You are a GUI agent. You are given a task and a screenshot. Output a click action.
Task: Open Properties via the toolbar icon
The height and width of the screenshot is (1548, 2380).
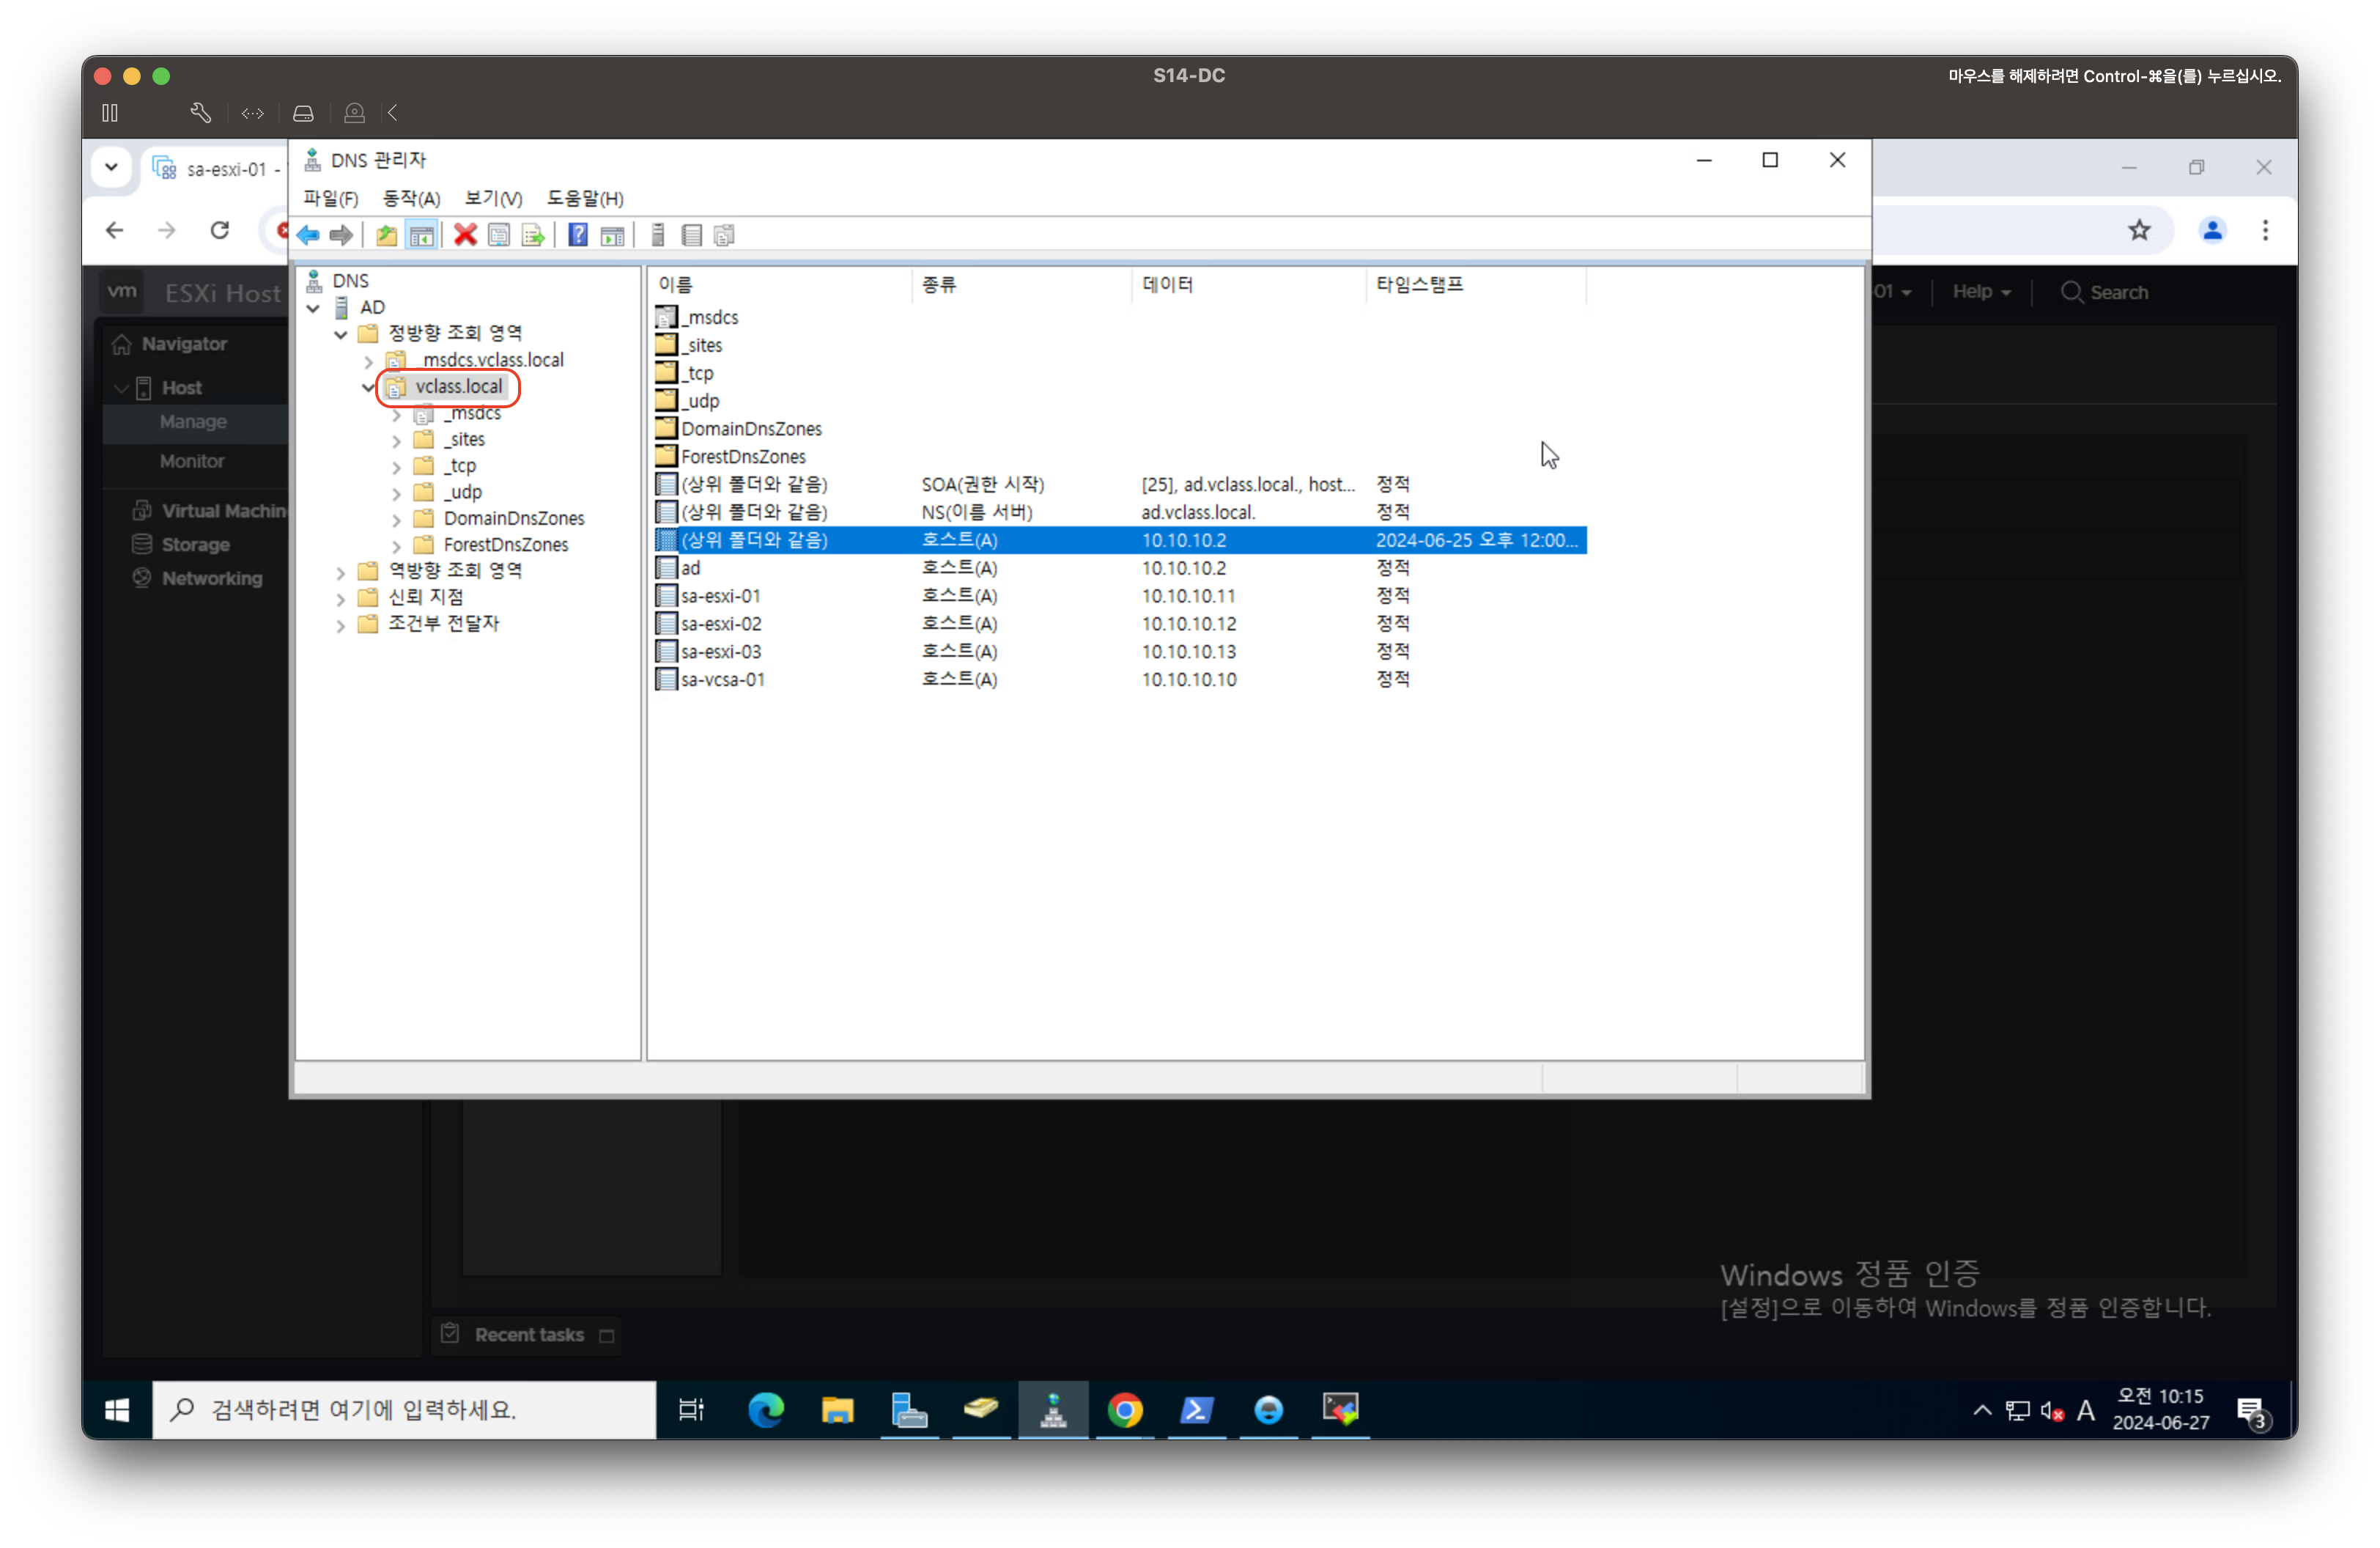click(x=499, y=235)
